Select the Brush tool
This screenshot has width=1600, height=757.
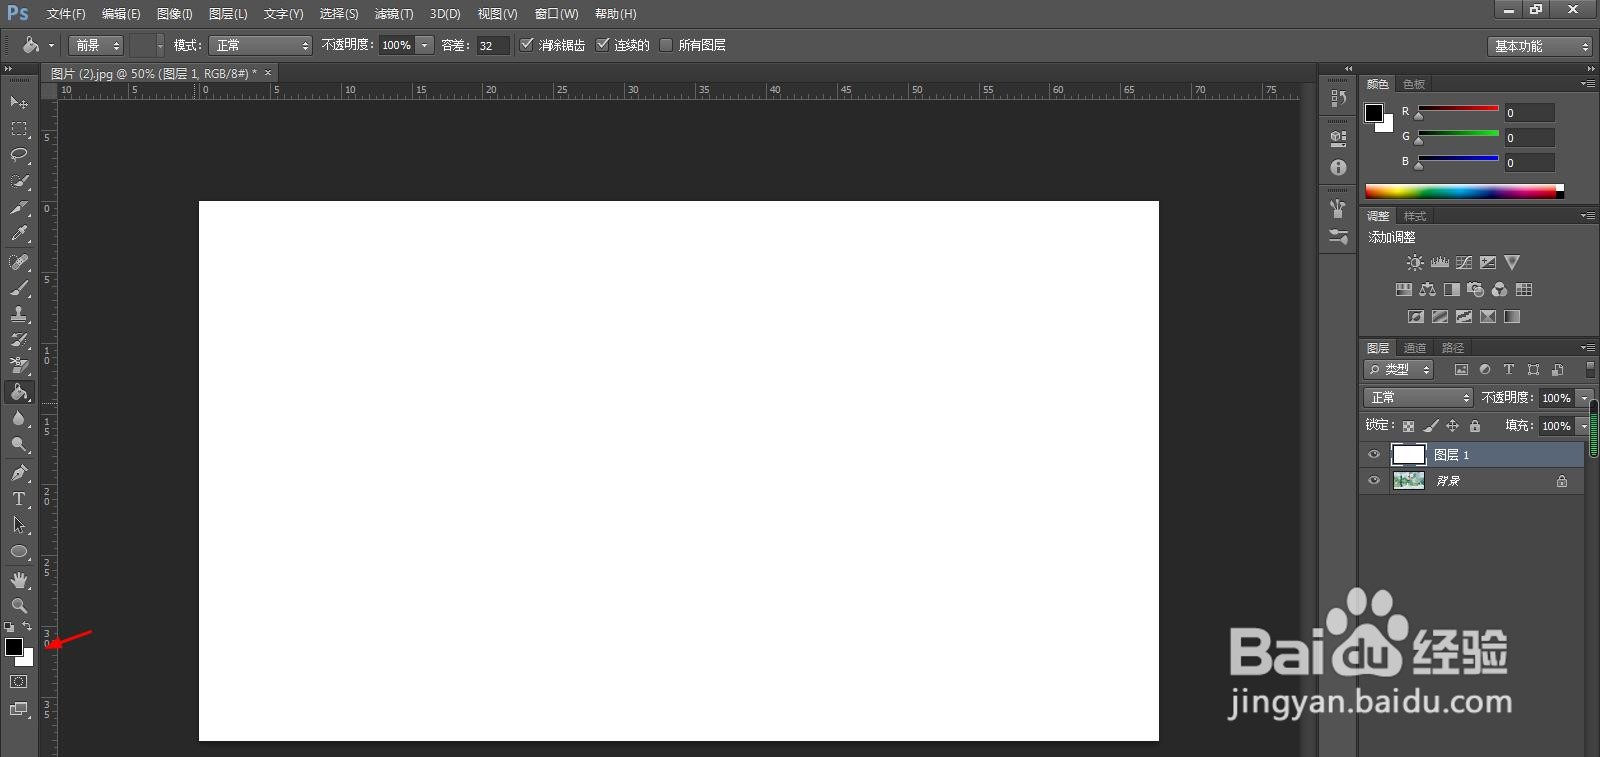point(19,288)
